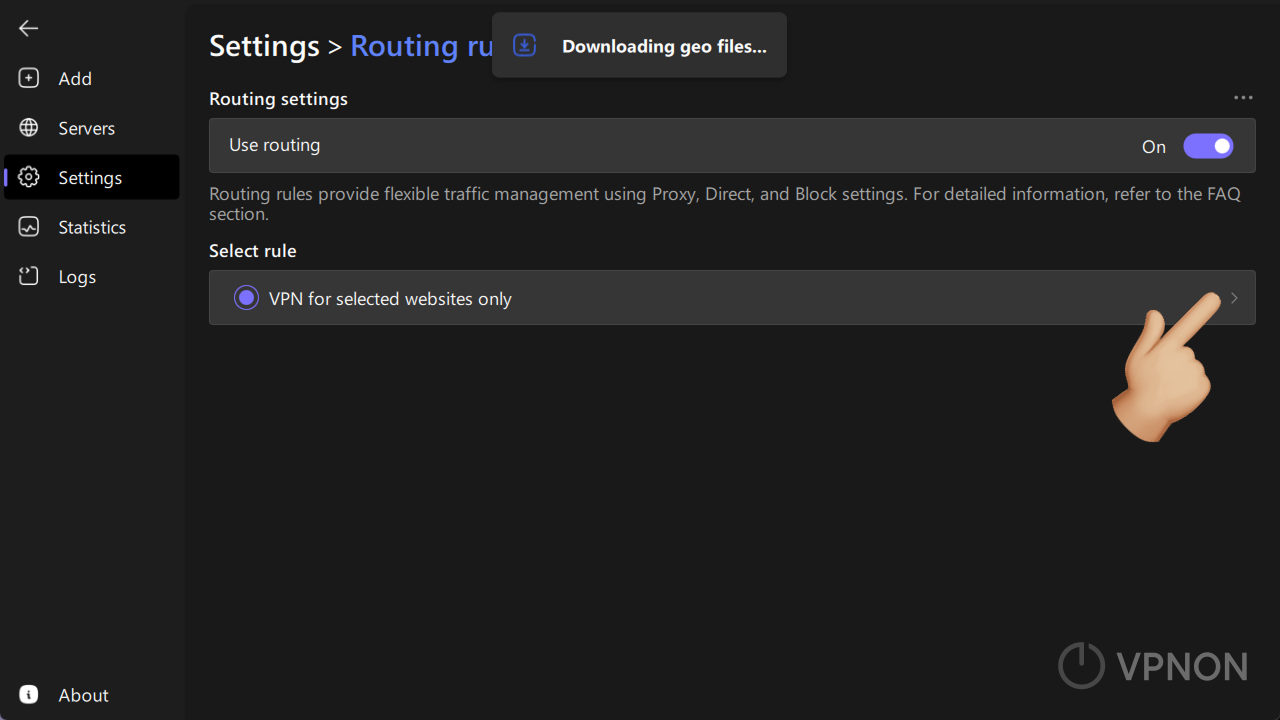
Task: Select the Servers globe icon
Action: coord(28,127)
